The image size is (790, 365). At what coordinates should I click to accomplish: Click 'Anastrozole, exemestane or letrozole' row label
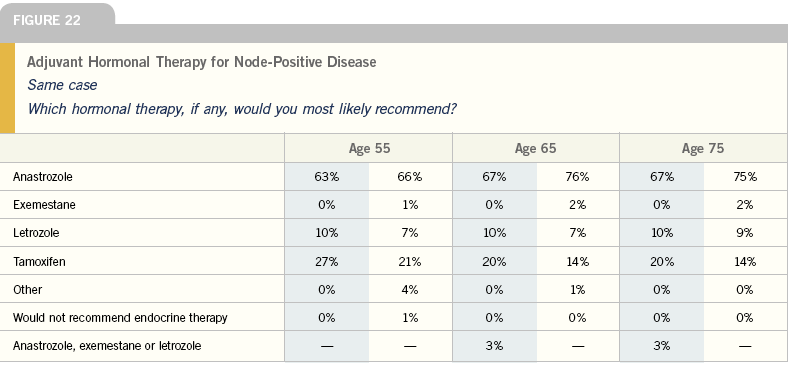pyautogui.click(x=107, y=346)
